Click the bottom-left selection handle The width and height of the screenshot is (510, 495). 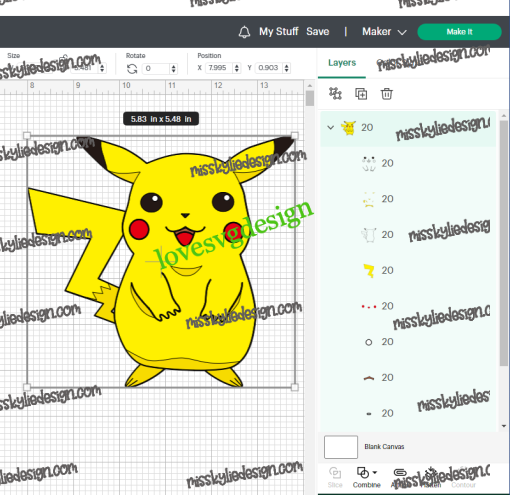pyautogui.click(x=27, y=387)
